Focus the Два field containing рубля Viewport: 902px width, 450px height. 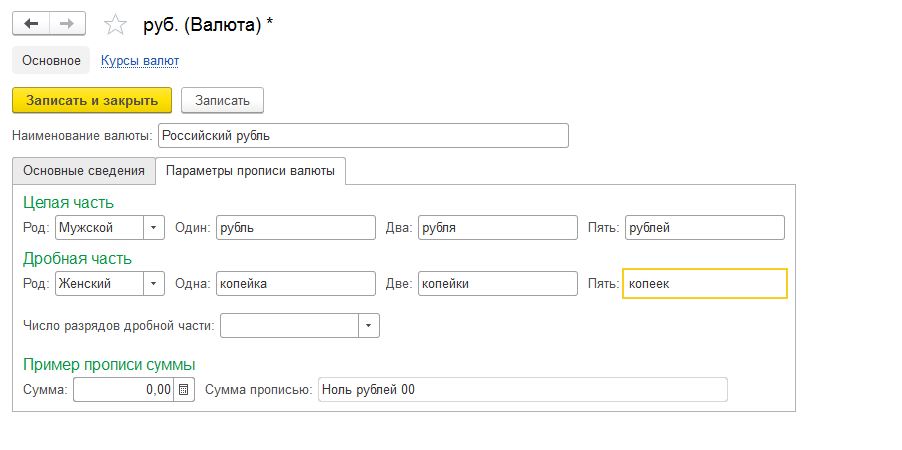(x=497, y=228)
